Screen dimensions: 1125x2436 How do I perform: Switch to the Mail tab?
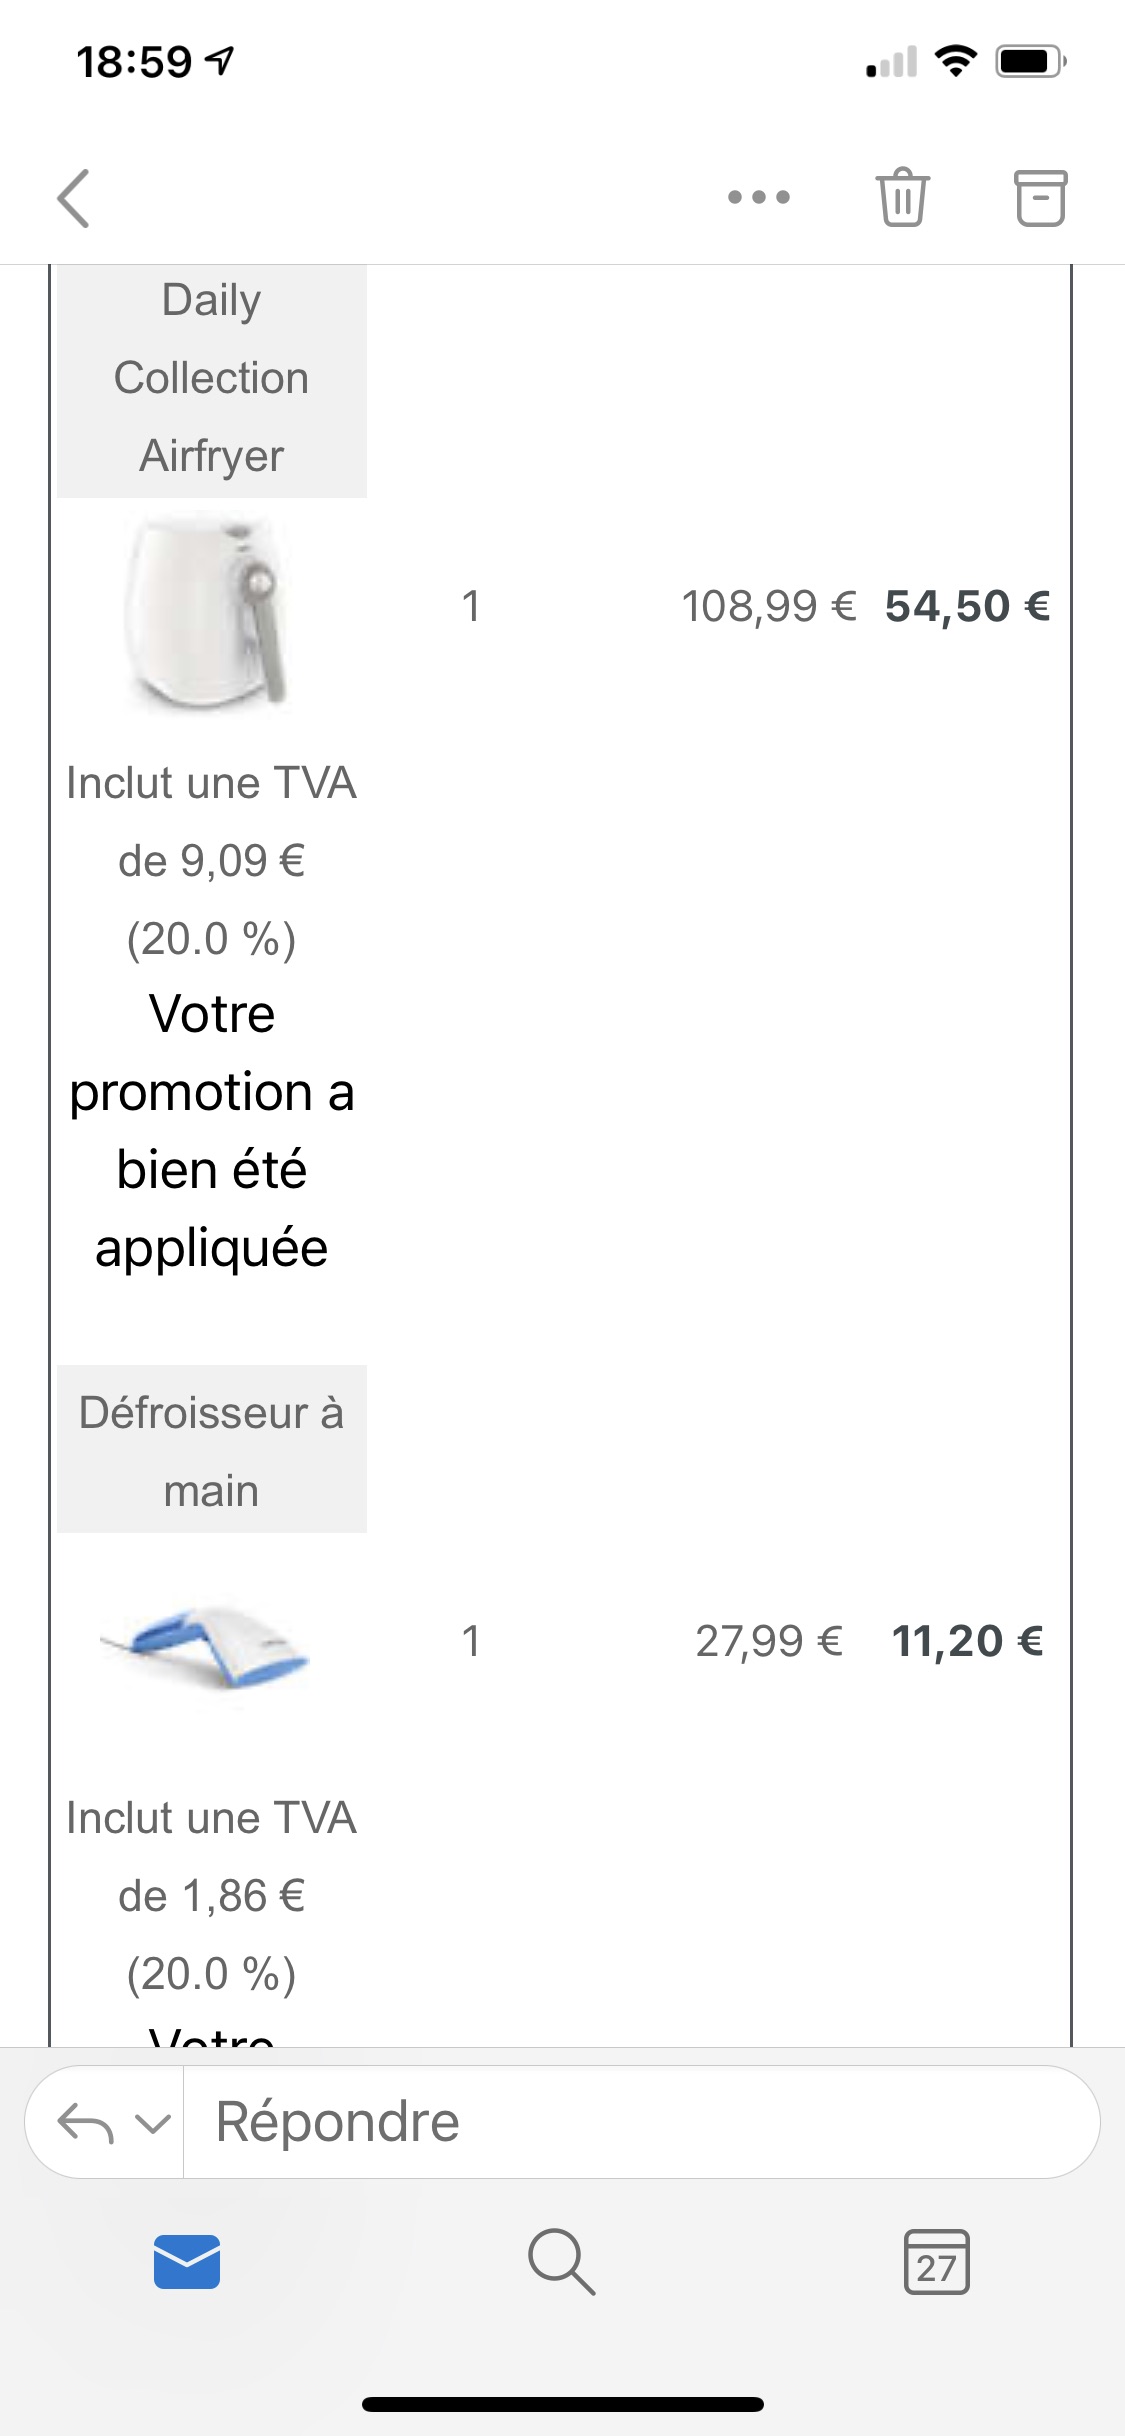187,2261
